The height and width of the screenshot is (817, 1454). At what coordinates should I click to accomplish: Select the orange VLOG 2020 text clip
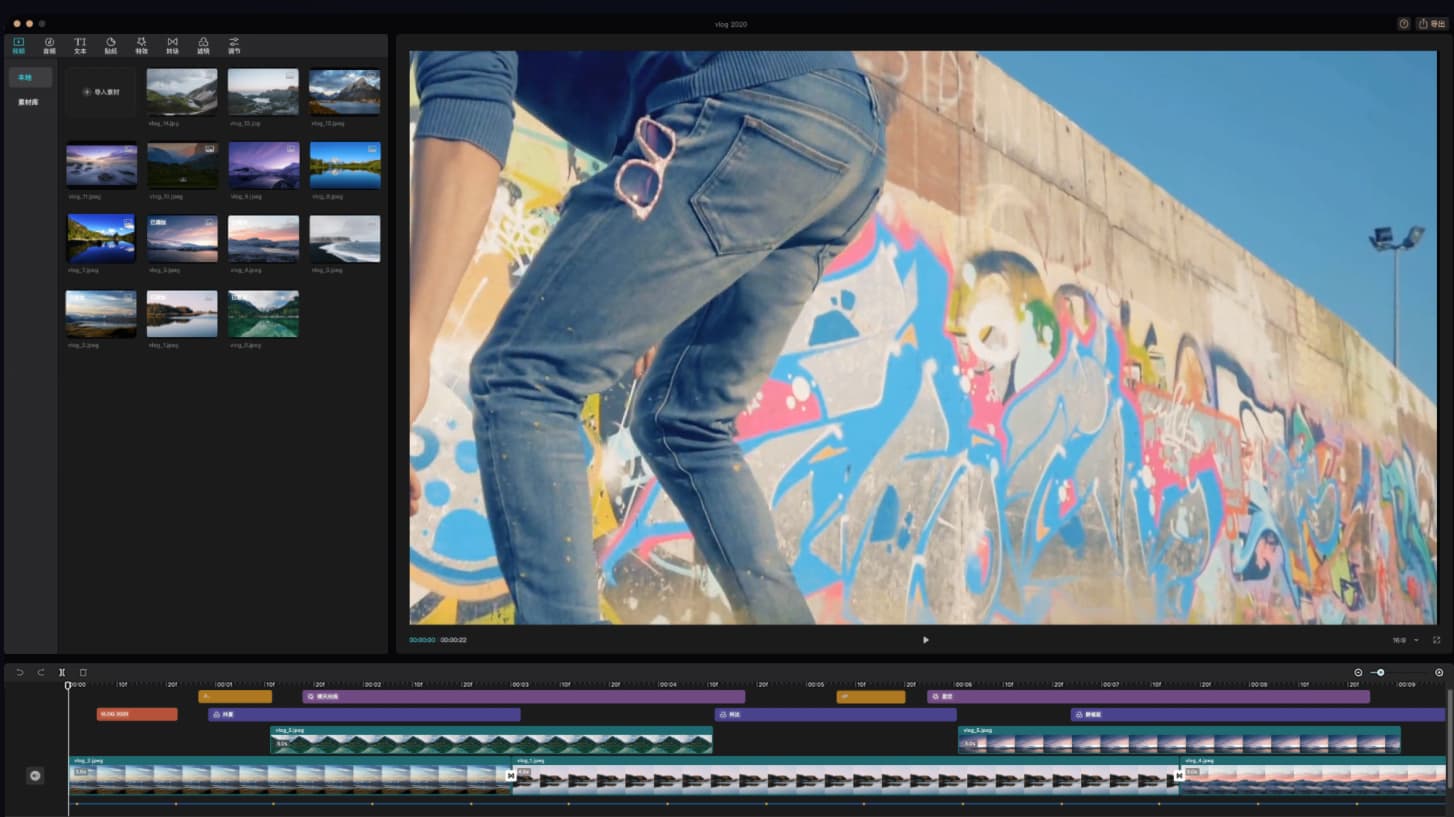click(137, 714)
